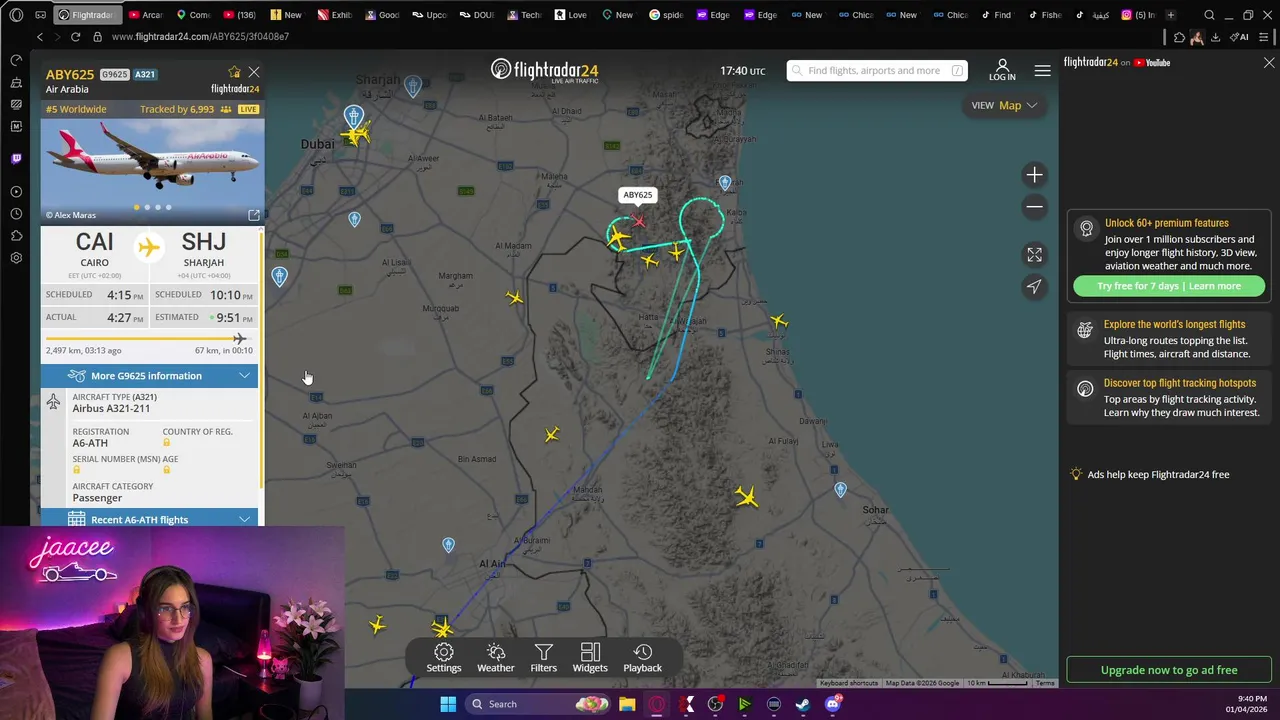1280x720 pixels.
Task: Click the large yellow plane near Dubai
Action: pos(357,133)
